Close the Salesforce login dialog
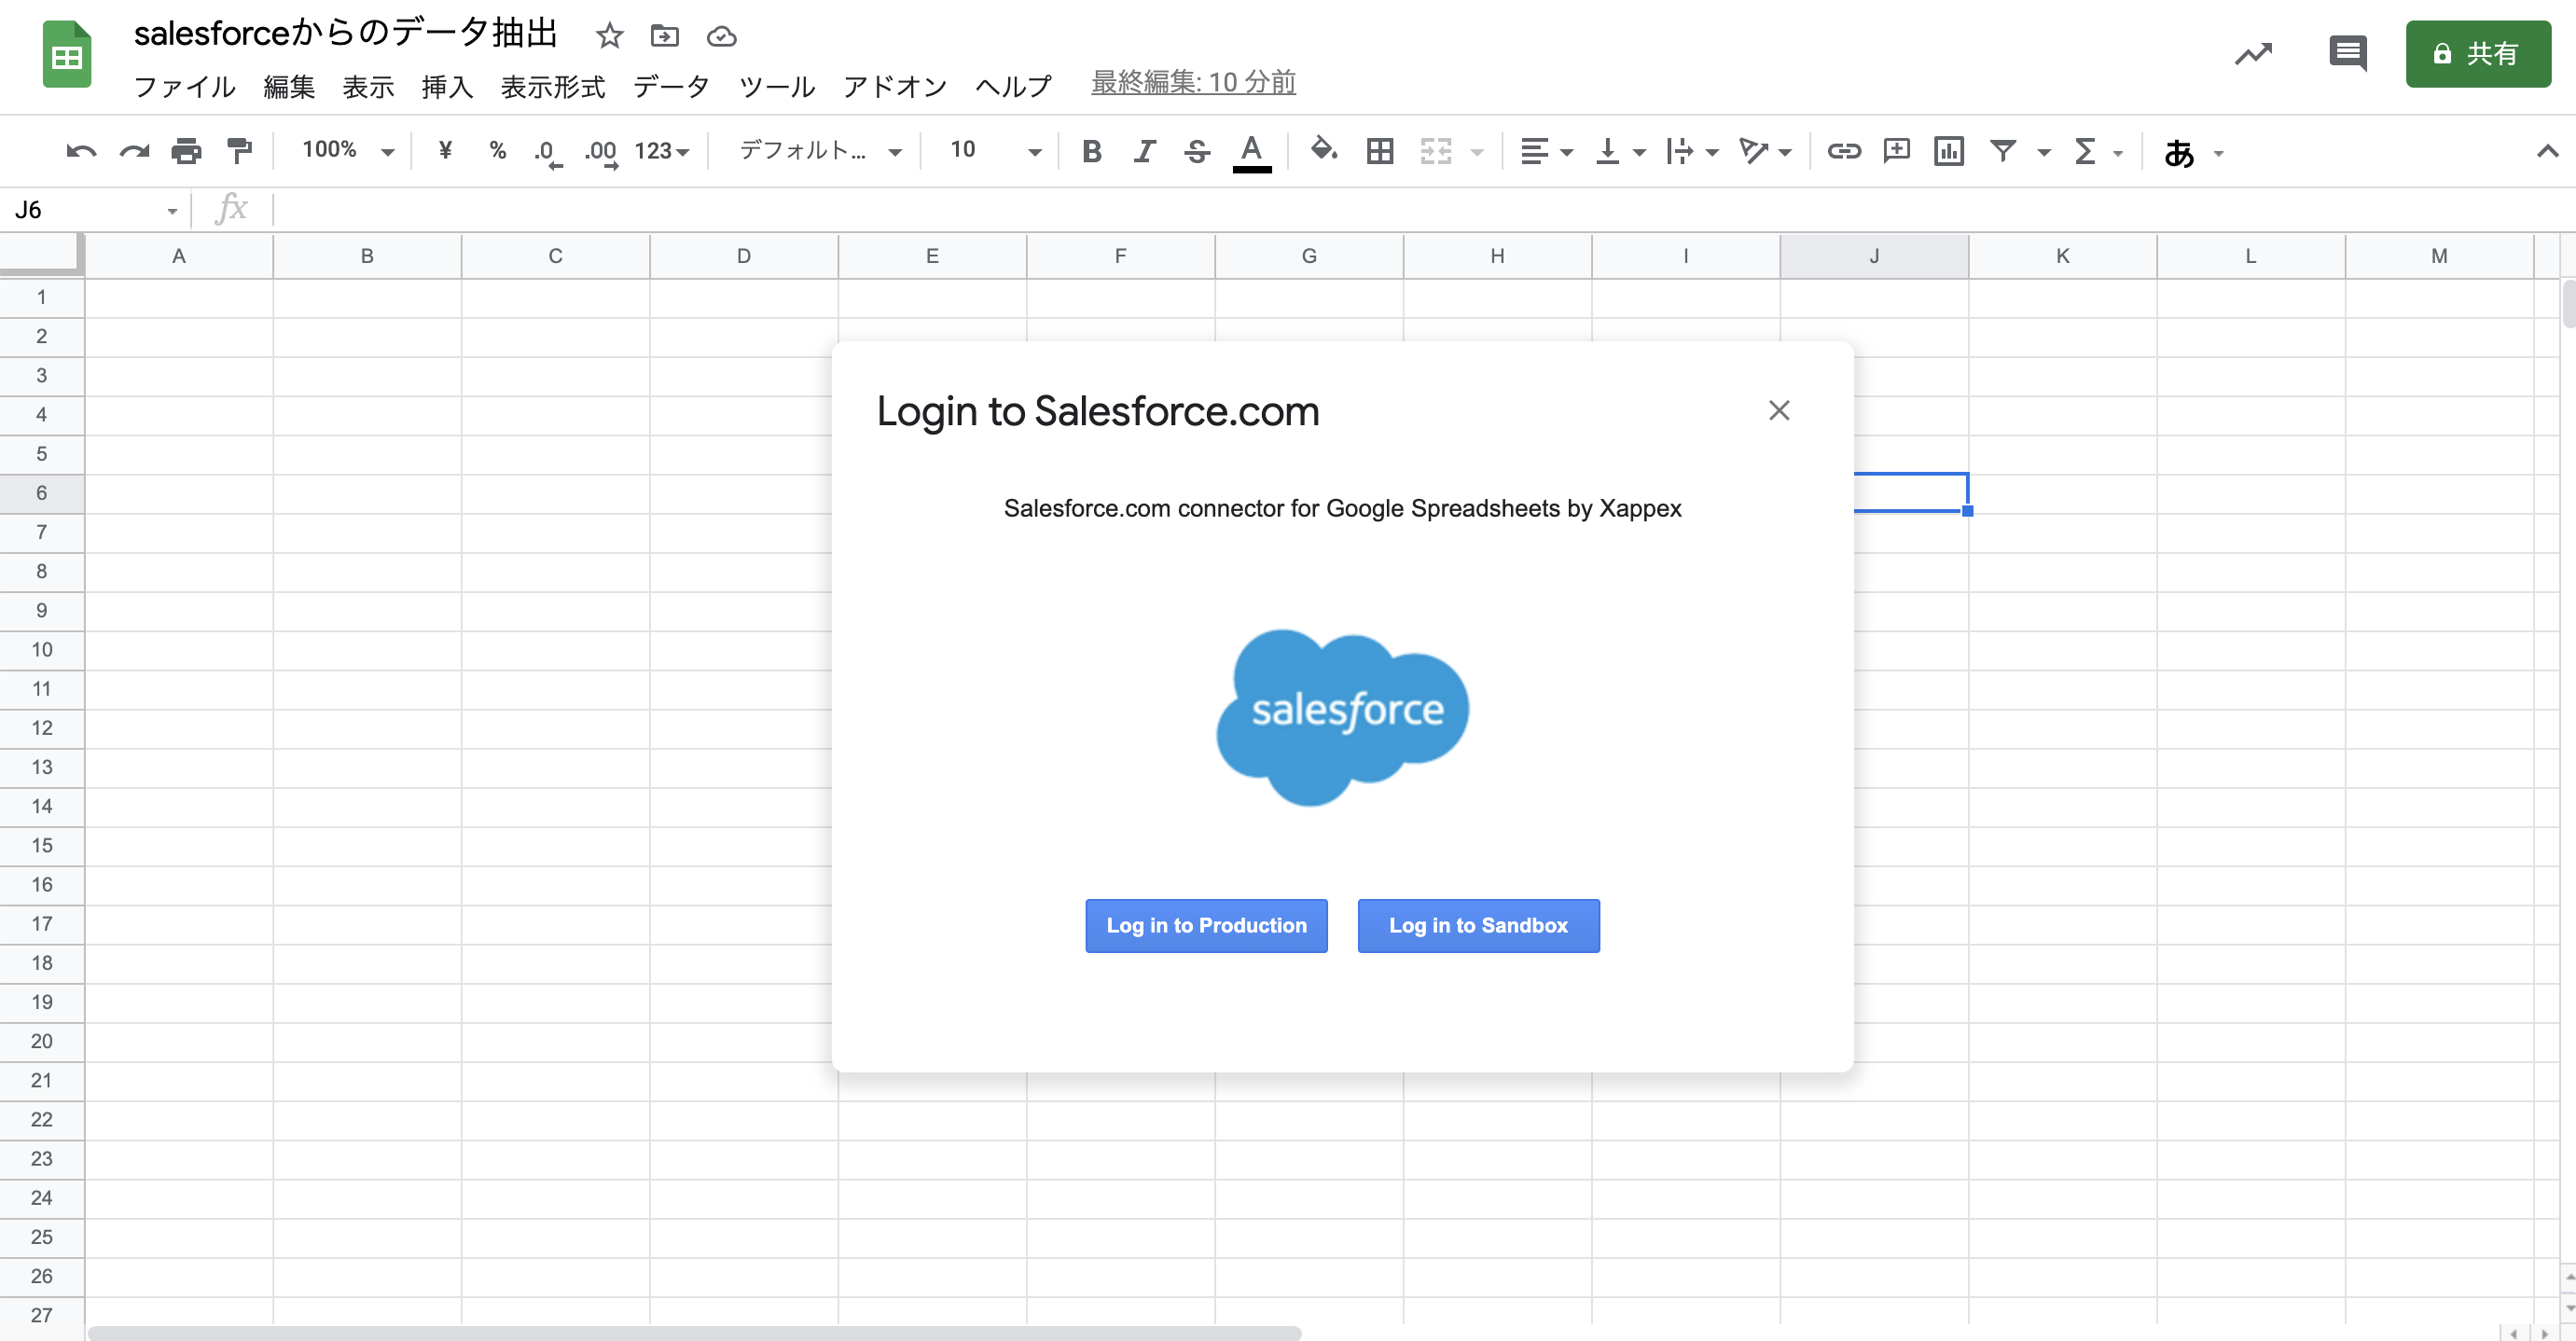2576x1341 pixels. pyautogui.click(x=1778, y=410)
